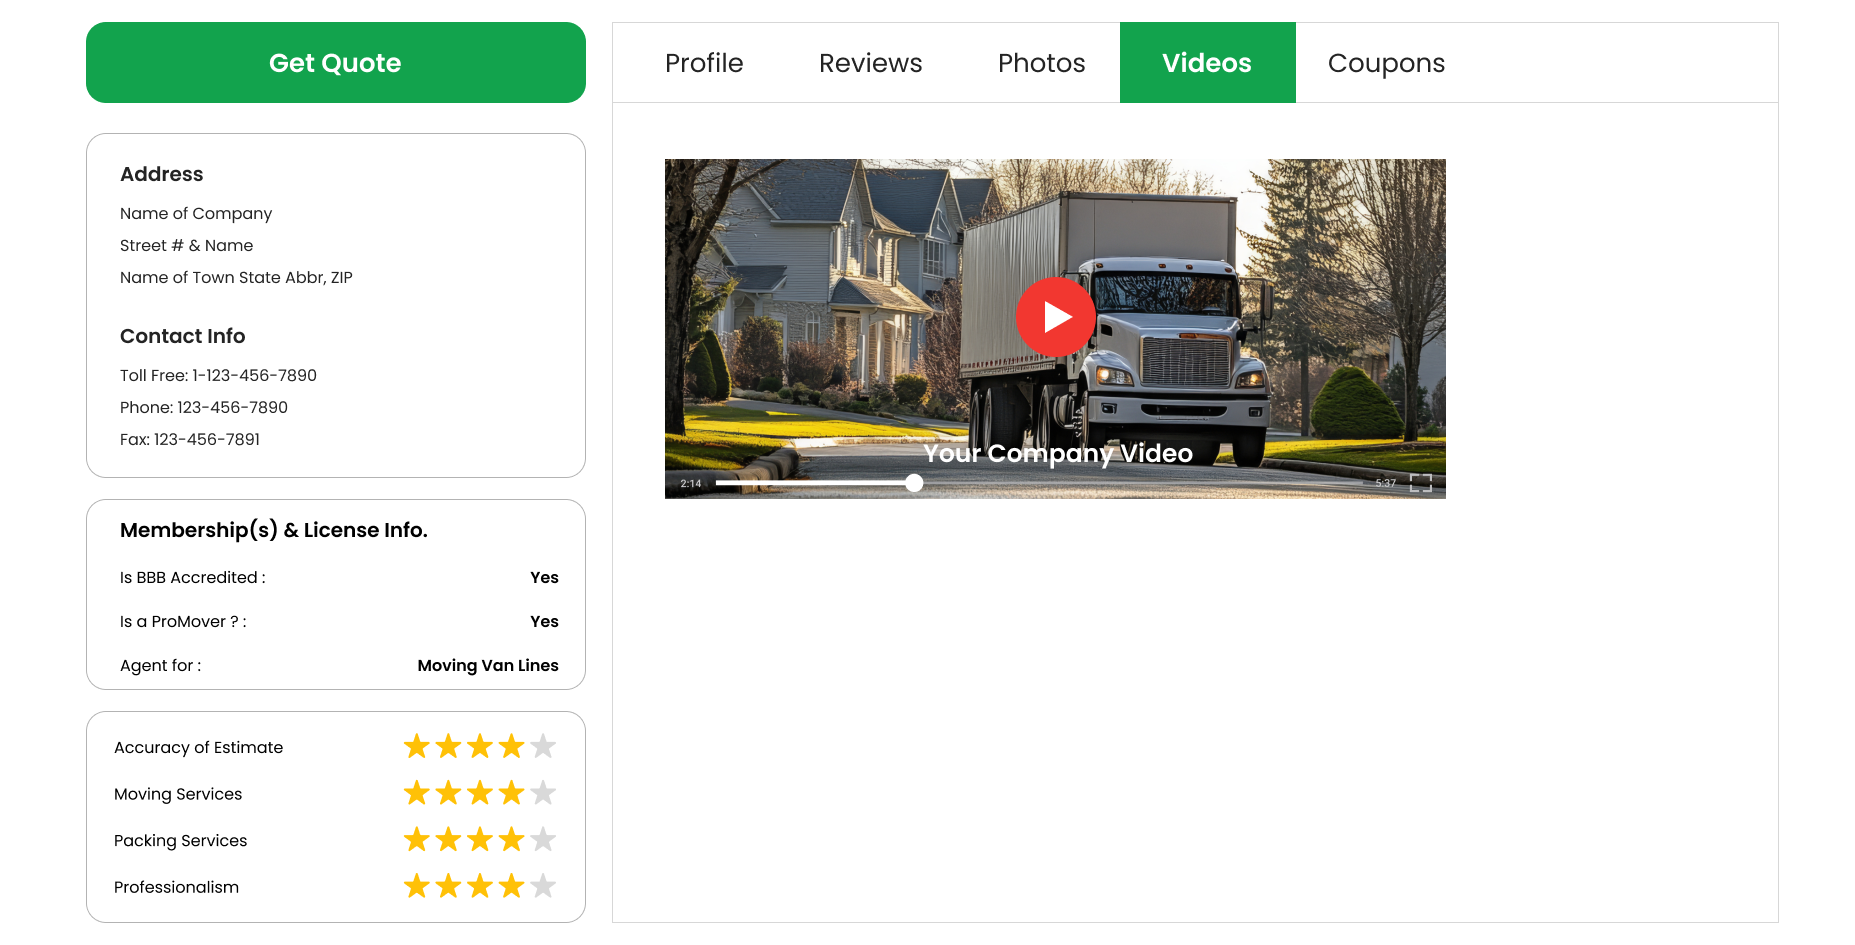1855x945 pixels.
Task: Click the fifth star for Accuracy of Estimate
Action: click(543, 745)
